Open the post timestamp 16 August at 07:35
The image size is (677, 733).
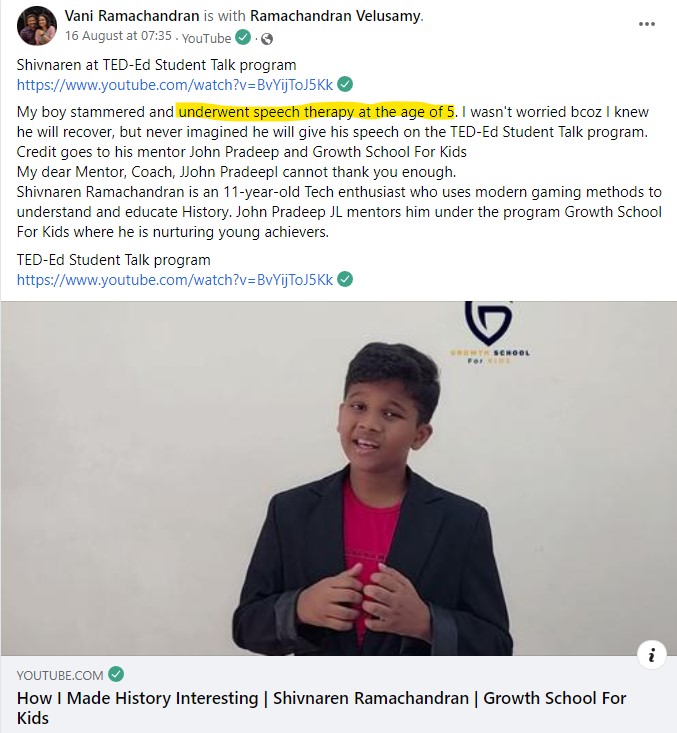coord(118,36)
